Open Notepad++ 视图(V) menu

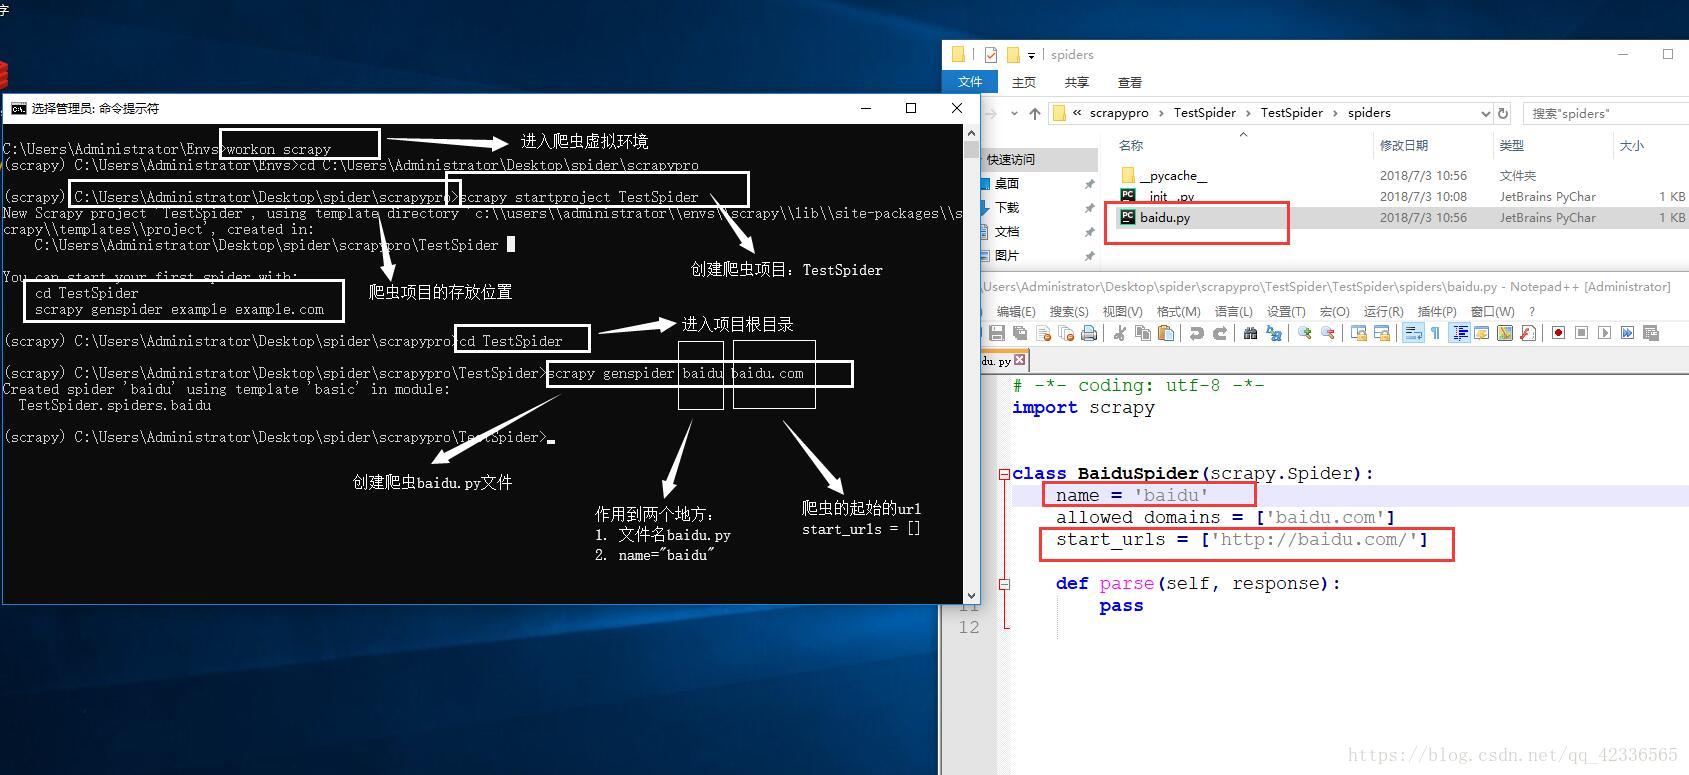point(1122,311)
